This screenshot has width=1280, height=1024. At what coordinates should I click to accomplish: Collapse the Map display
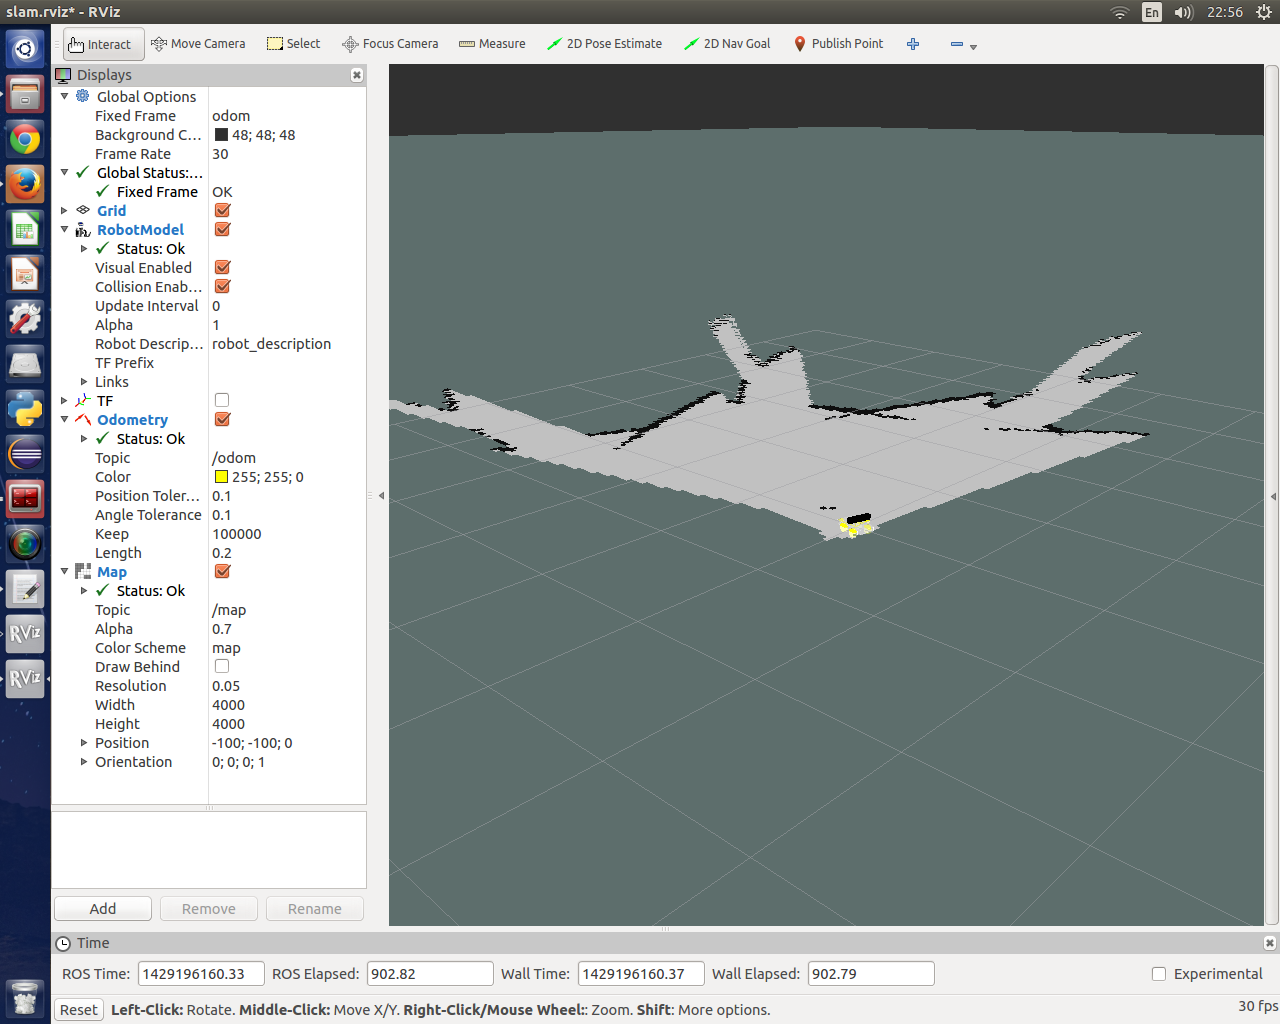tap(65, 572)
